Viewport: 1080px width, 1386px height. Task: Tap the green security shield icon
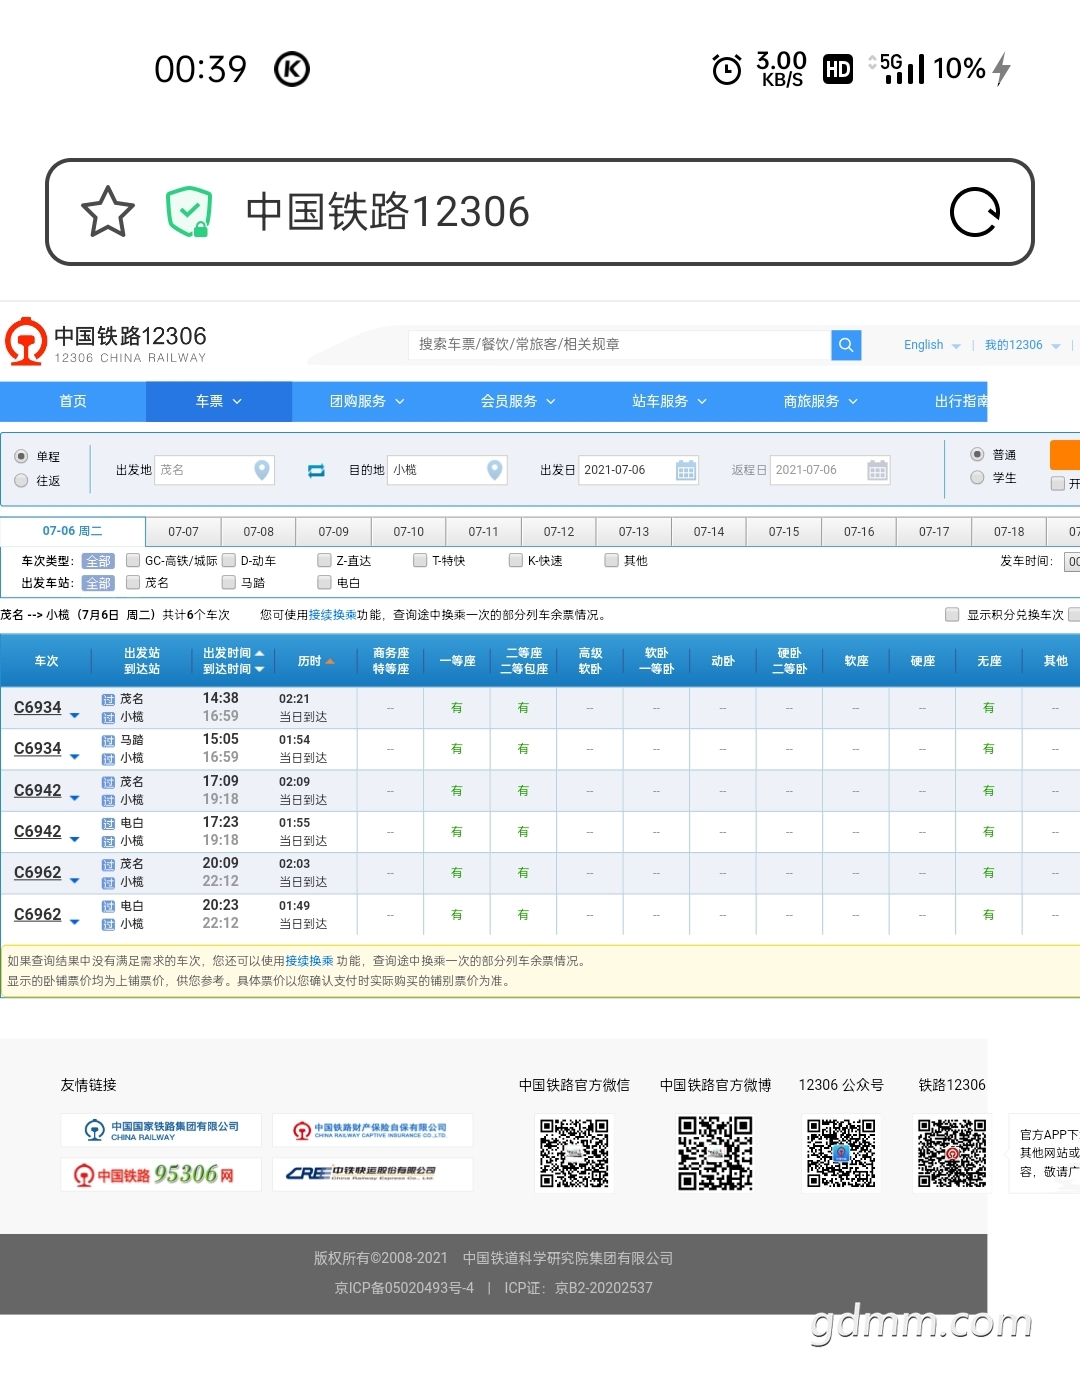189,212
